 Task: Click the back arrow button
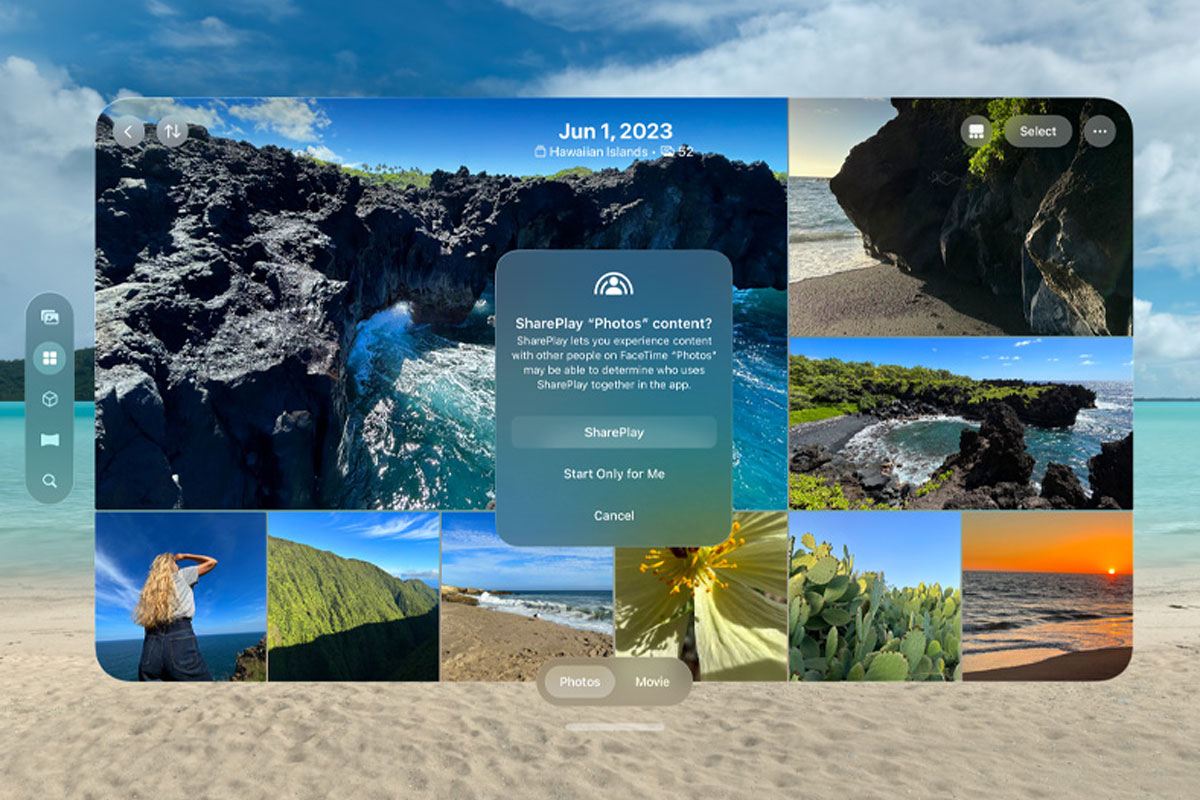tap(128, 131)
